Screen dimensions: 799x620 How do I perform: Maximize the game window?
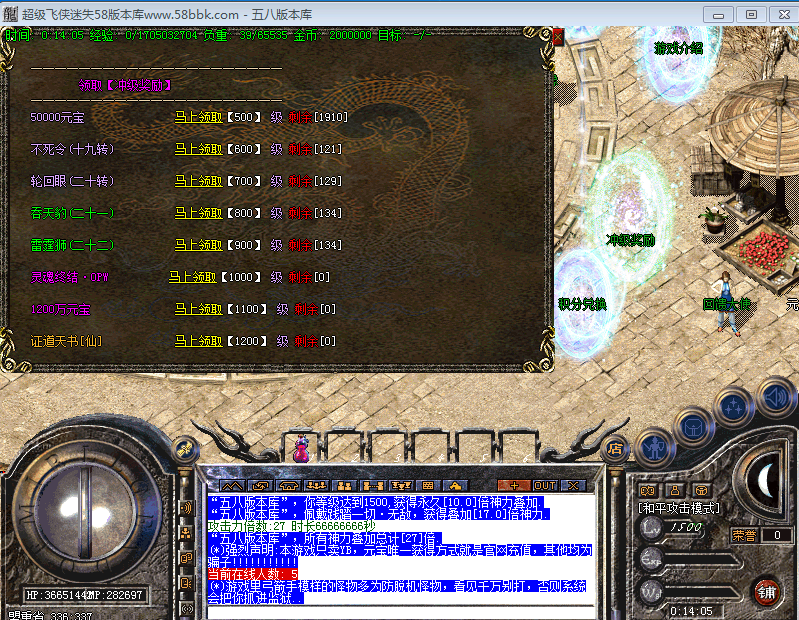pyautogui.click(x=751, y=14)
